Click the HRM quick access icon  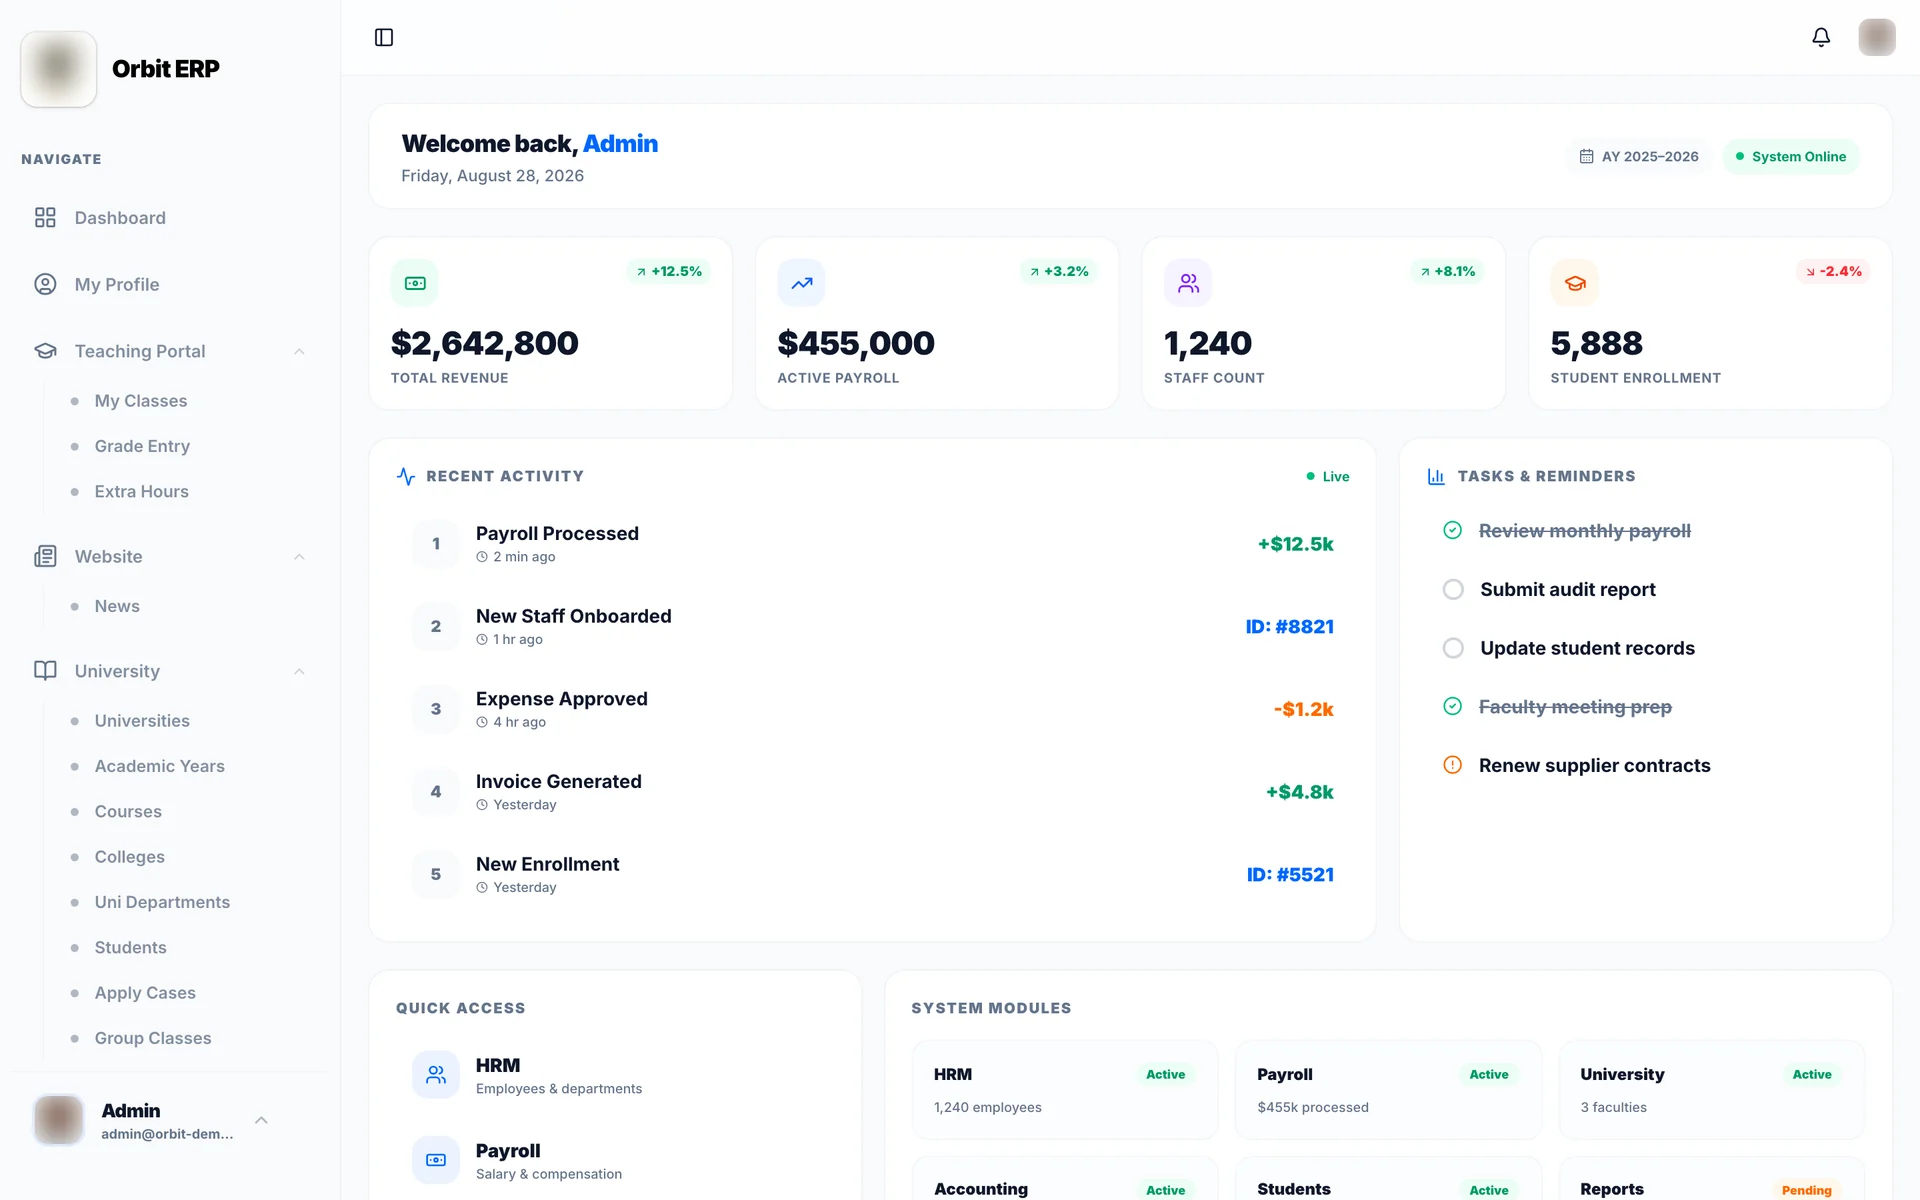436,1075
